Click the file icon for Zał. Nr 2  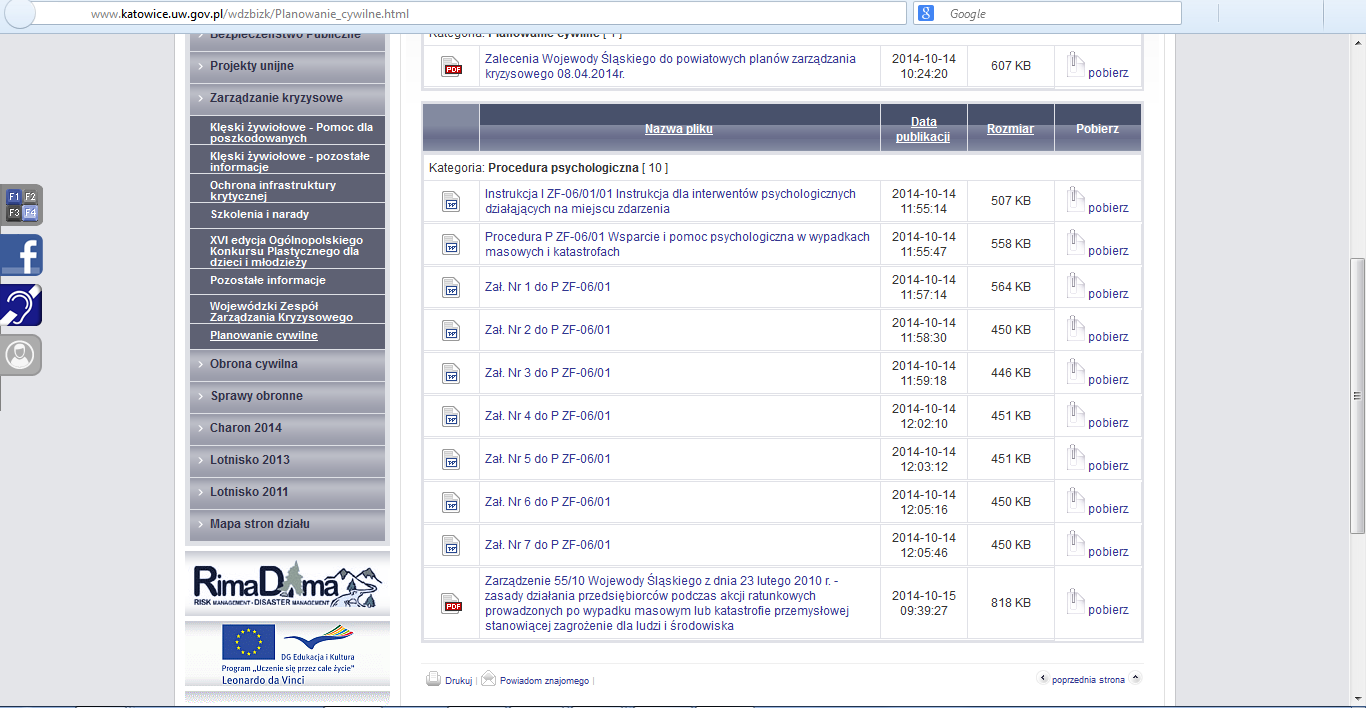452,331
